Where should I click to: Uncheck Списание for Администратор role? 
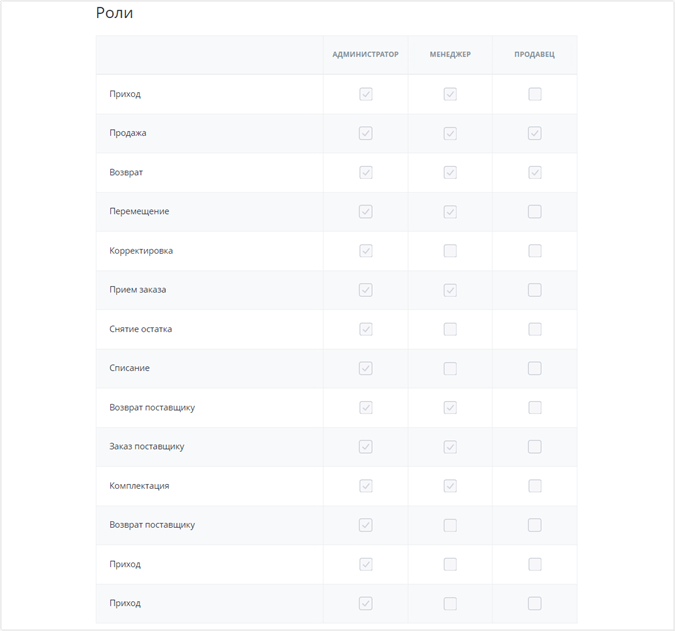pyautogui.click(x=365, y=368)
